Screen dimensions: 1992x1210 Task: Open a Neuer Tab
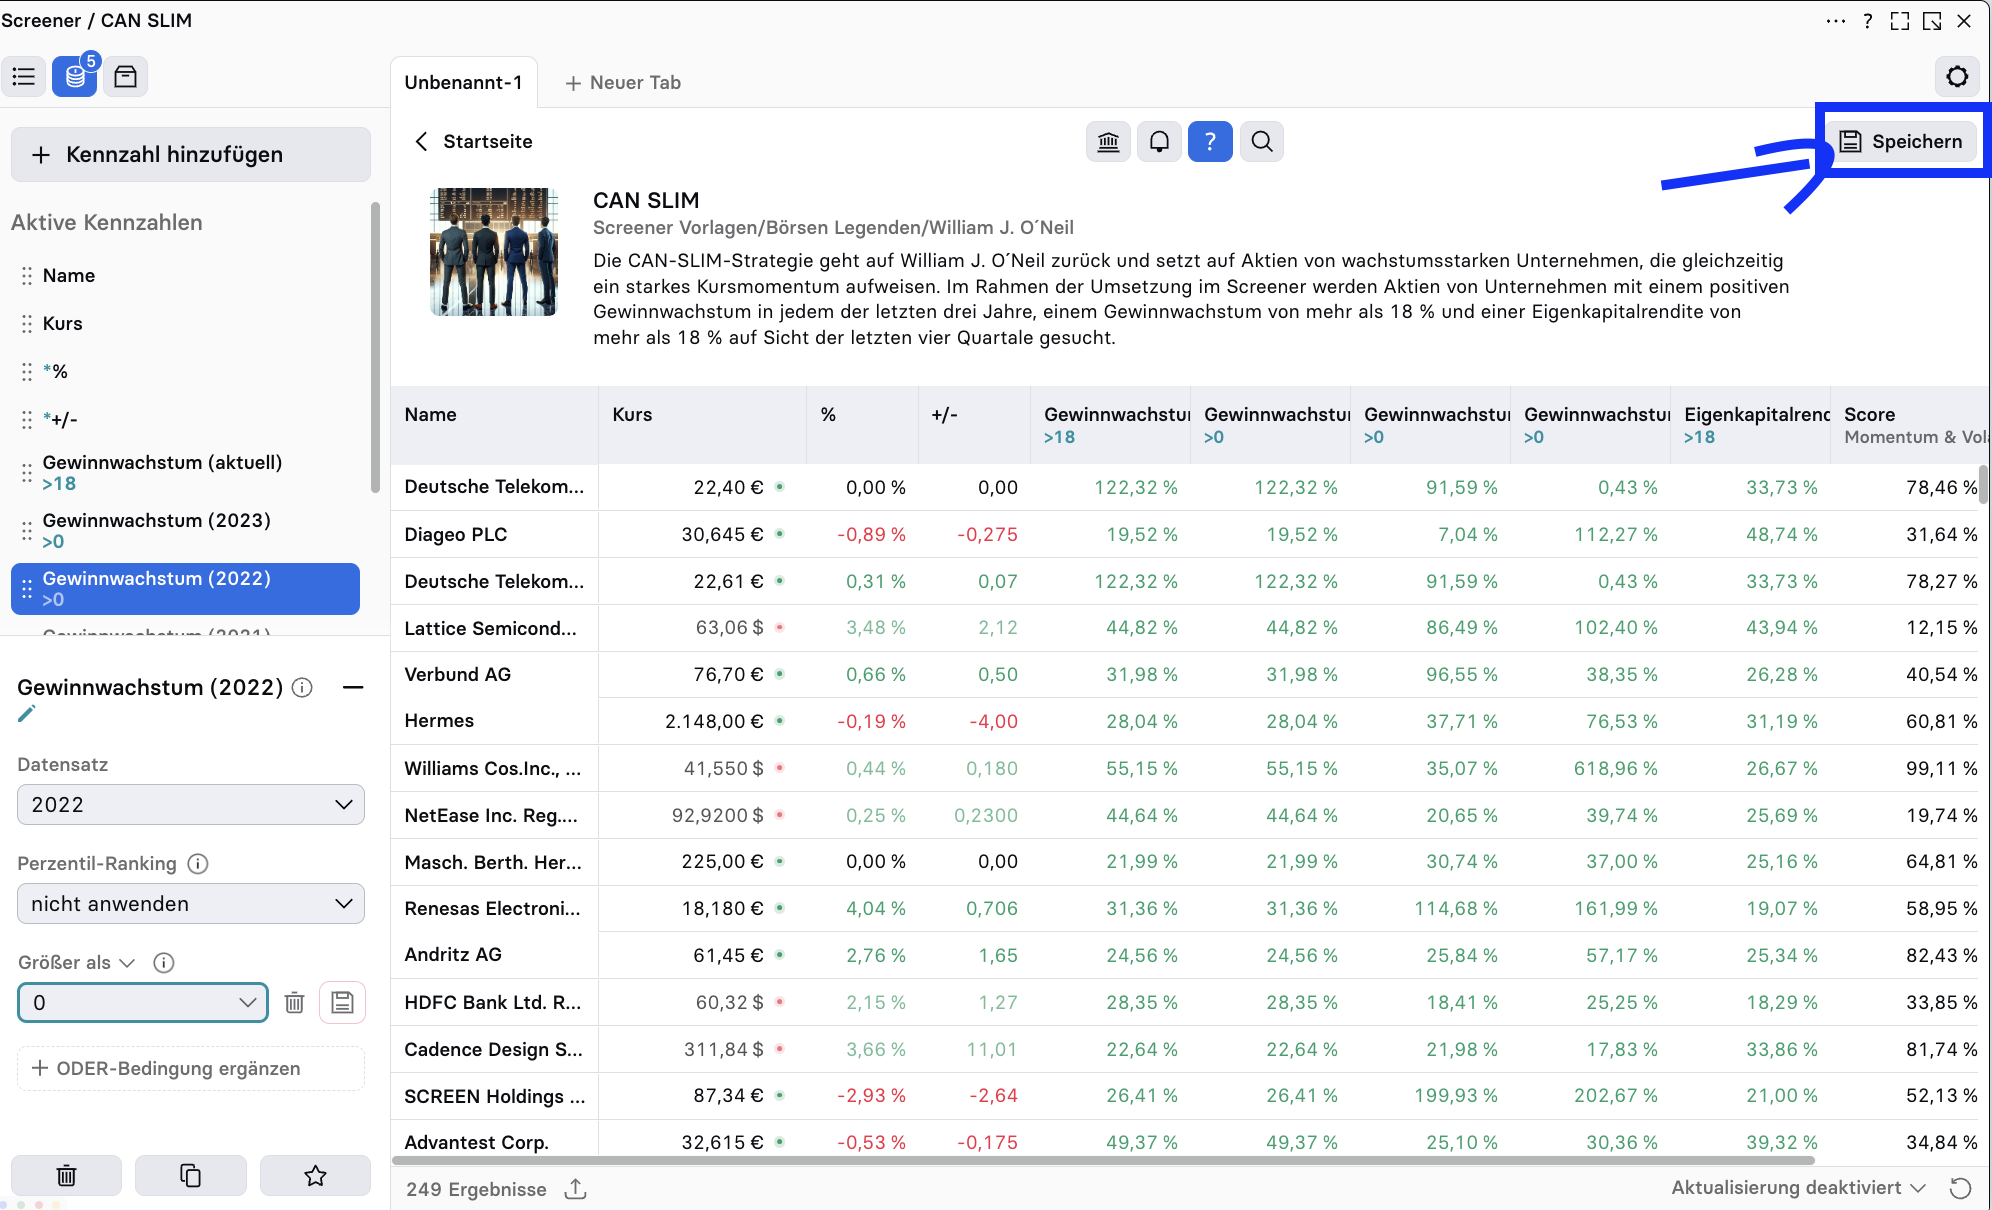click(x=623, y=83)
